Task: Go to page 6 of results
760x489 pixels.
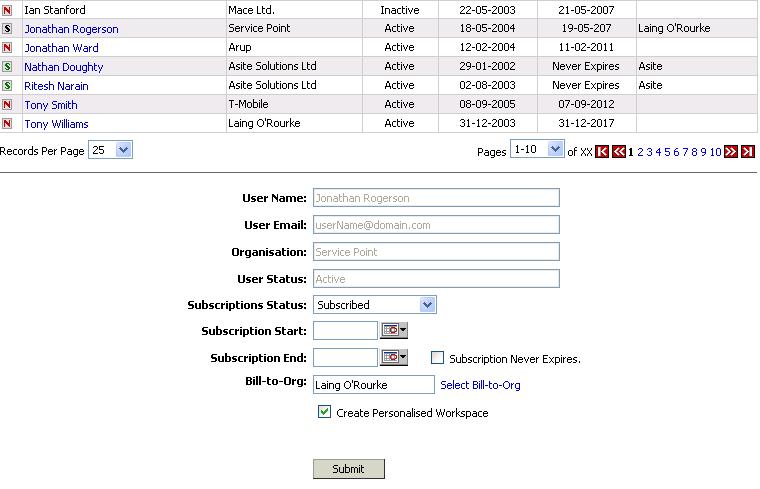Action: coord(676,152)
